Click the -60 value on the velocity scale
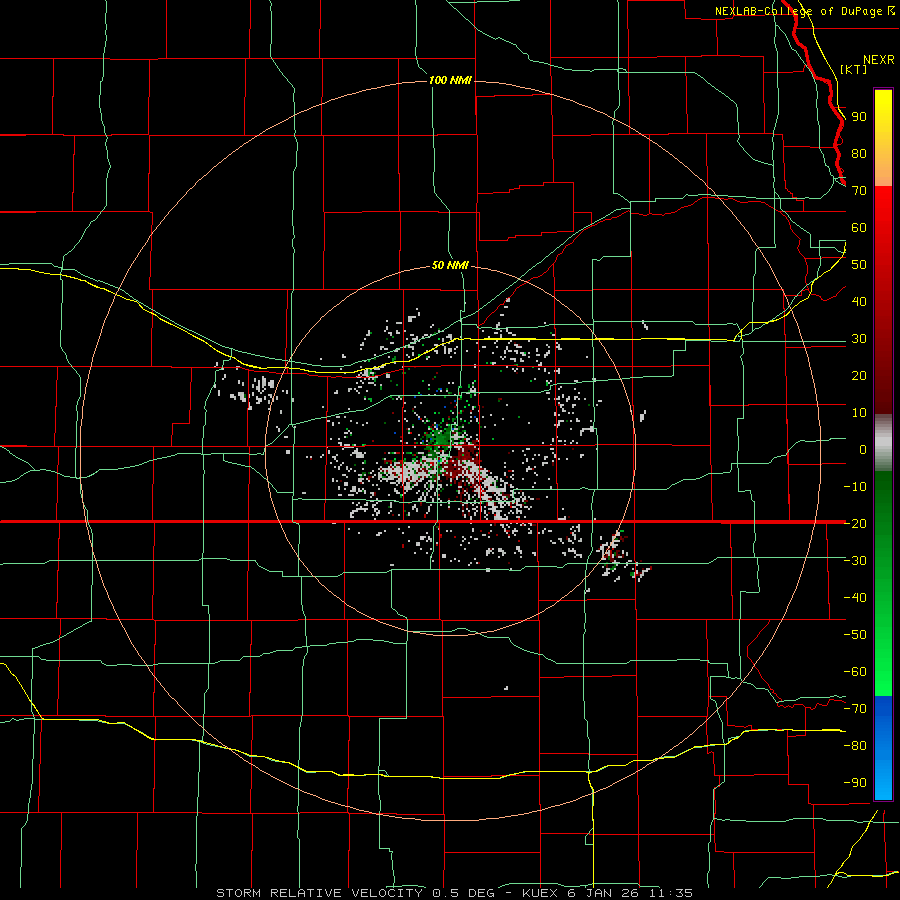Viewport: 900px width, 900px height. coord(855,672)
